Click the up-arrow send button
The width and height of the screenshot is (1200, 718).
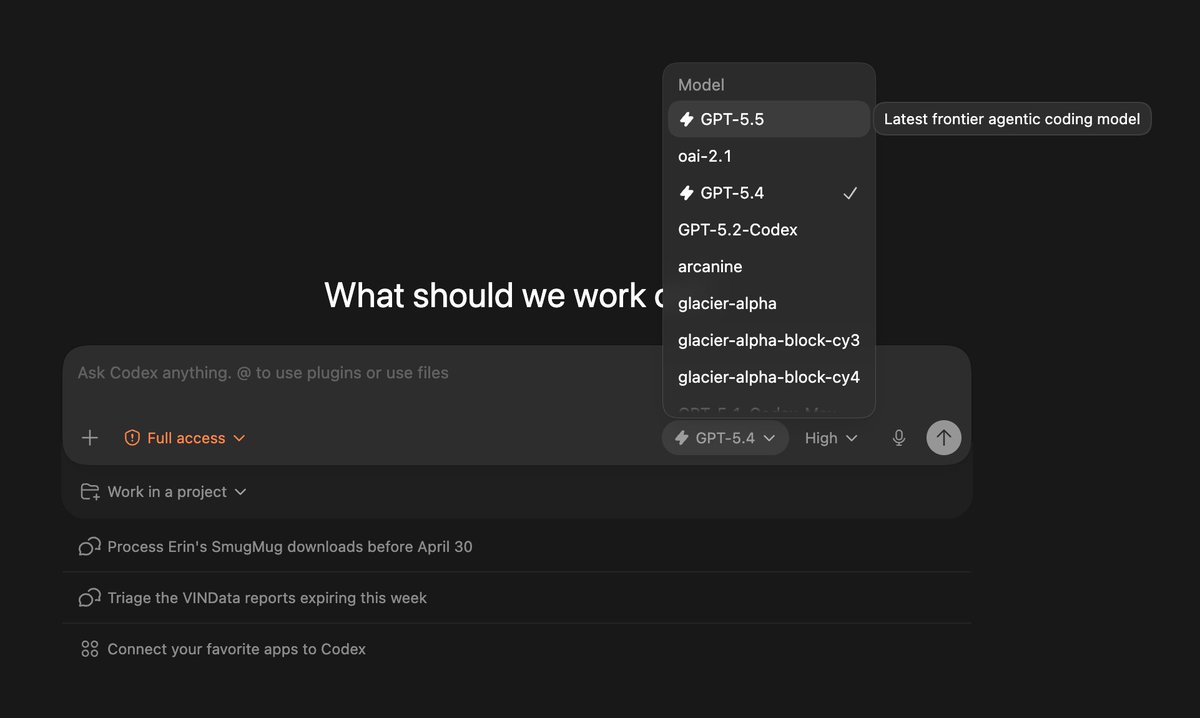(x=944, y=438)
